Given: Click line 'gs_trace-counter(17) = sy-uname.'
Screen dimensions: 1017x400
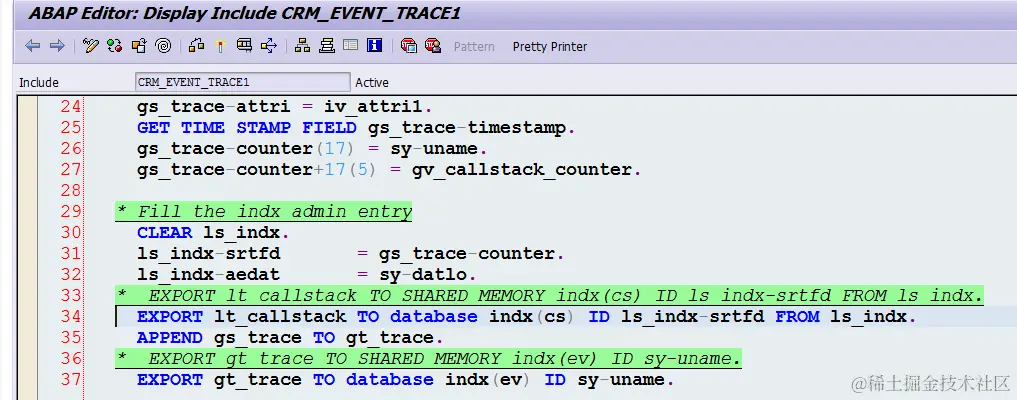Looking at the screenshot, I should click(x=312, y=148).
